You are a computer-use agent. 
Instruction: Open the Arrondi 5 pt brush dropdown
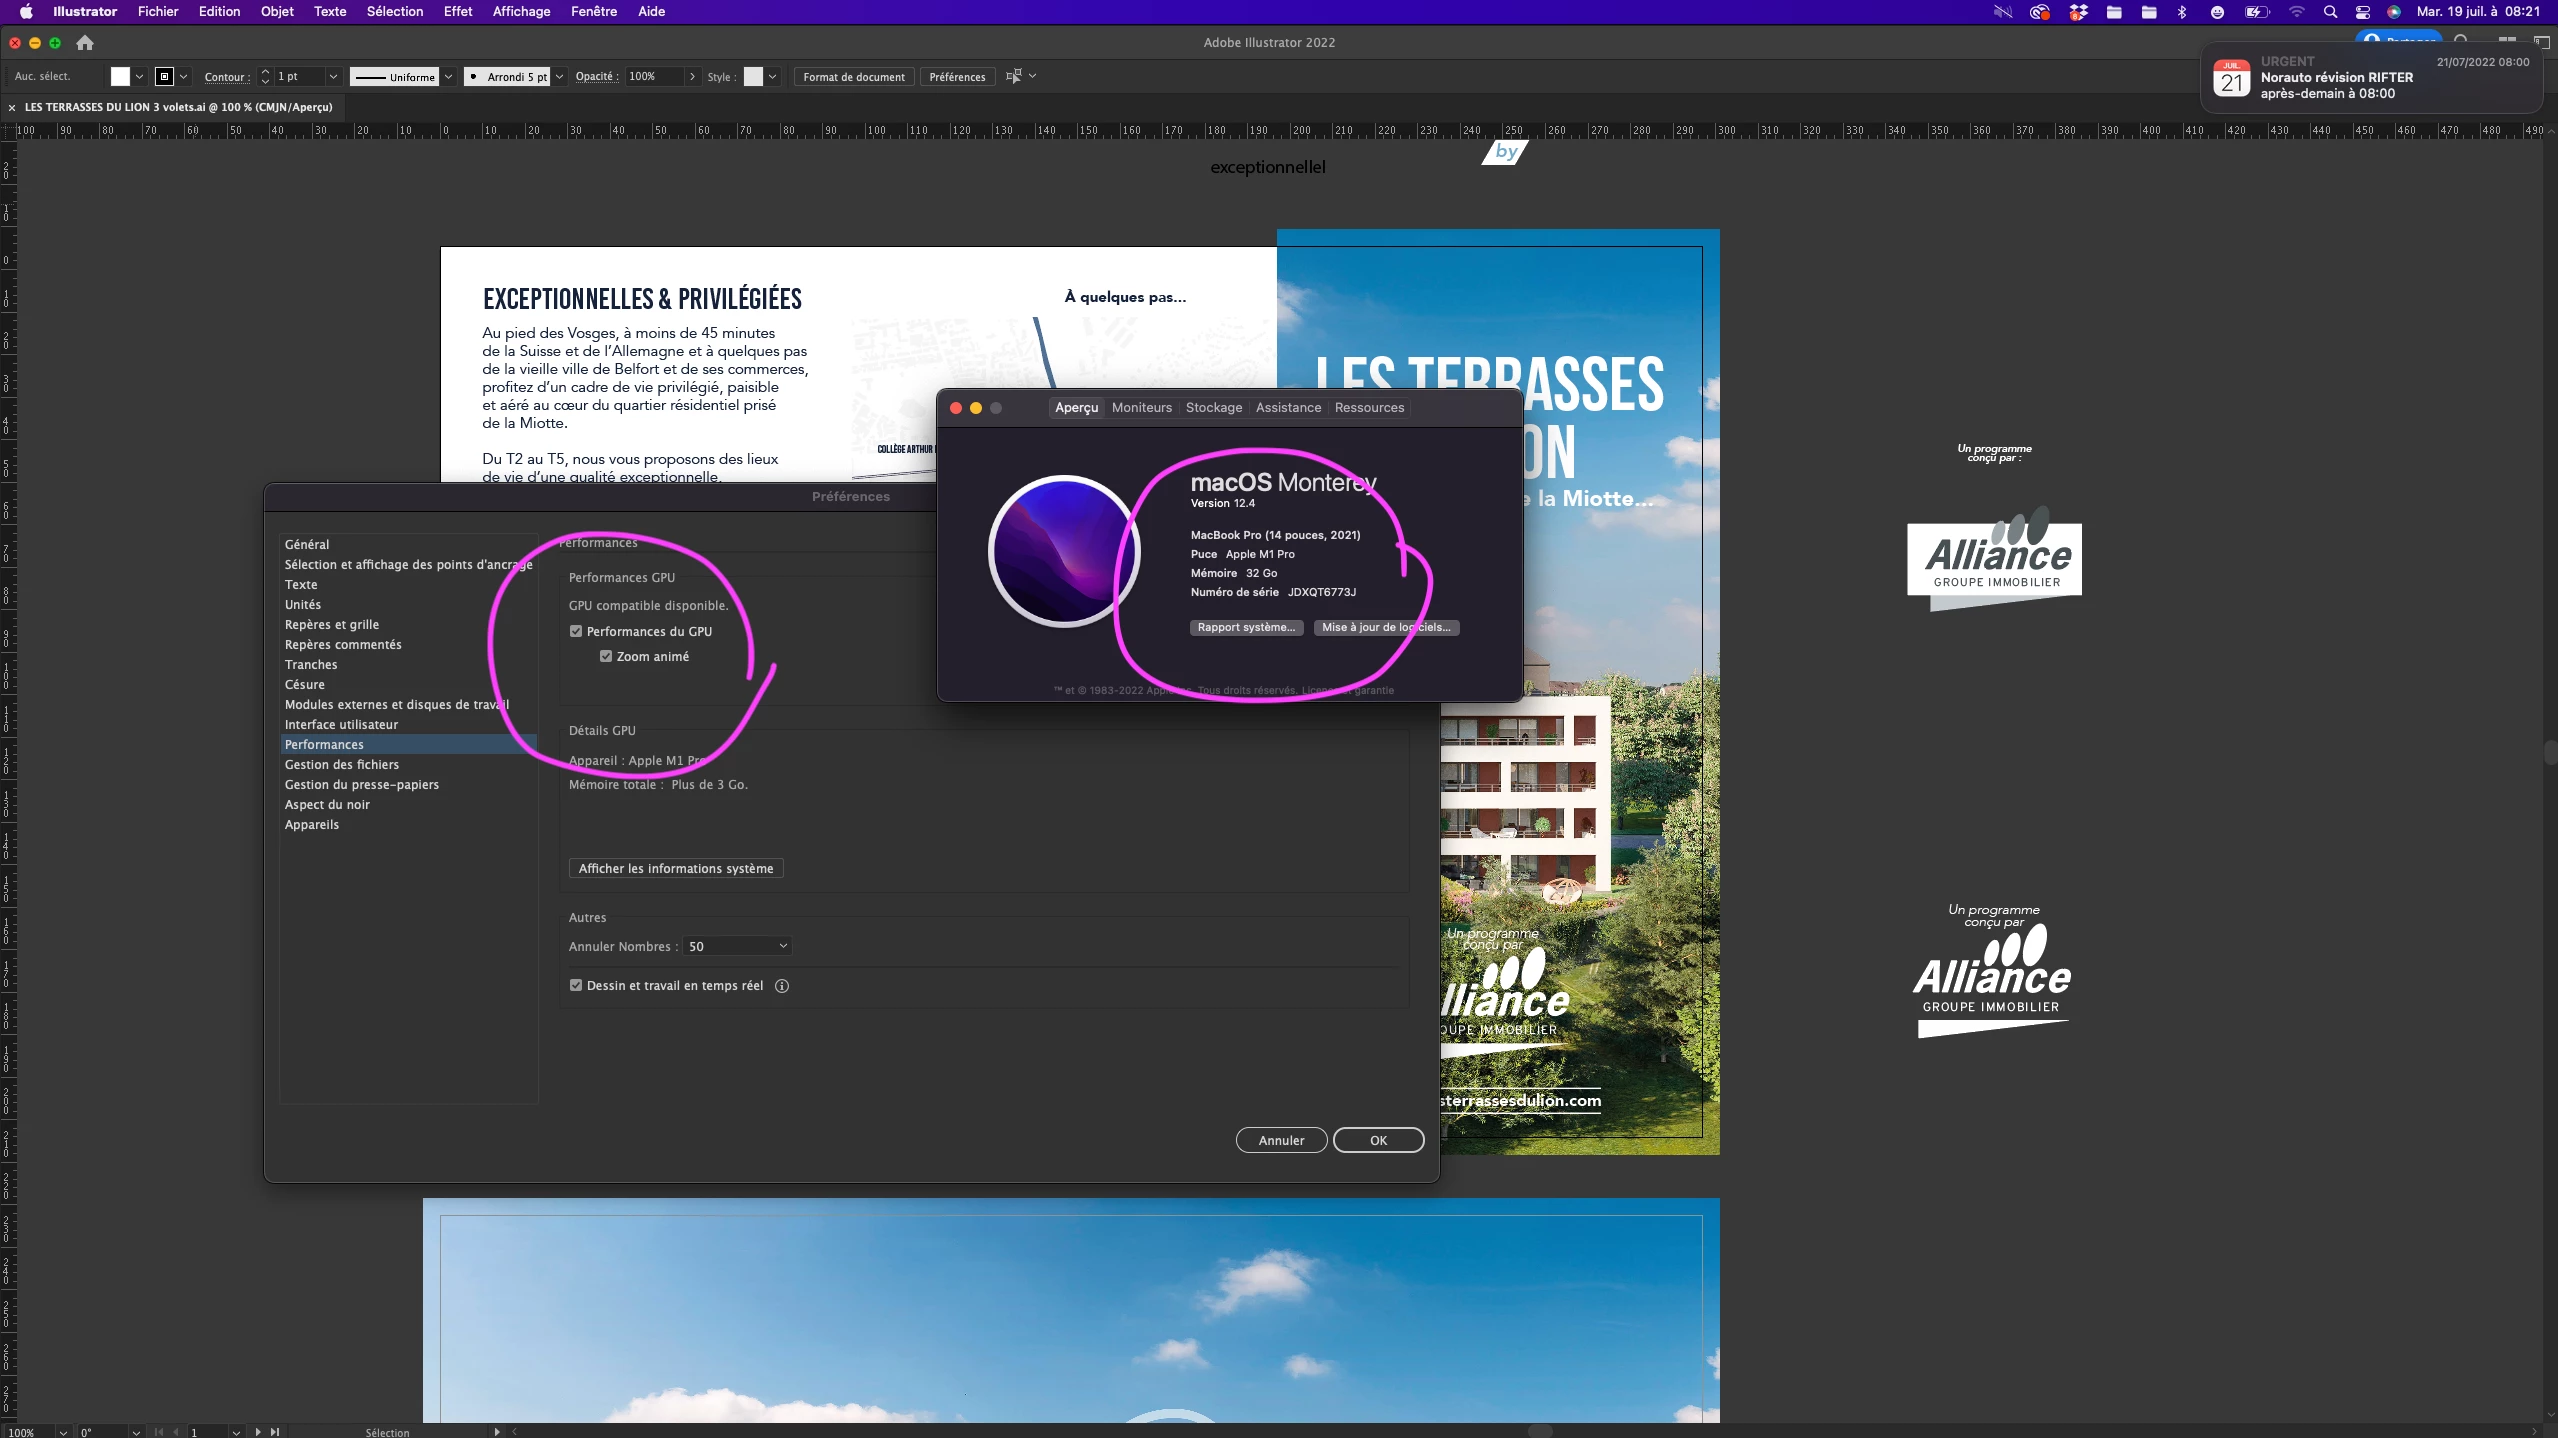tap(560, 76)
